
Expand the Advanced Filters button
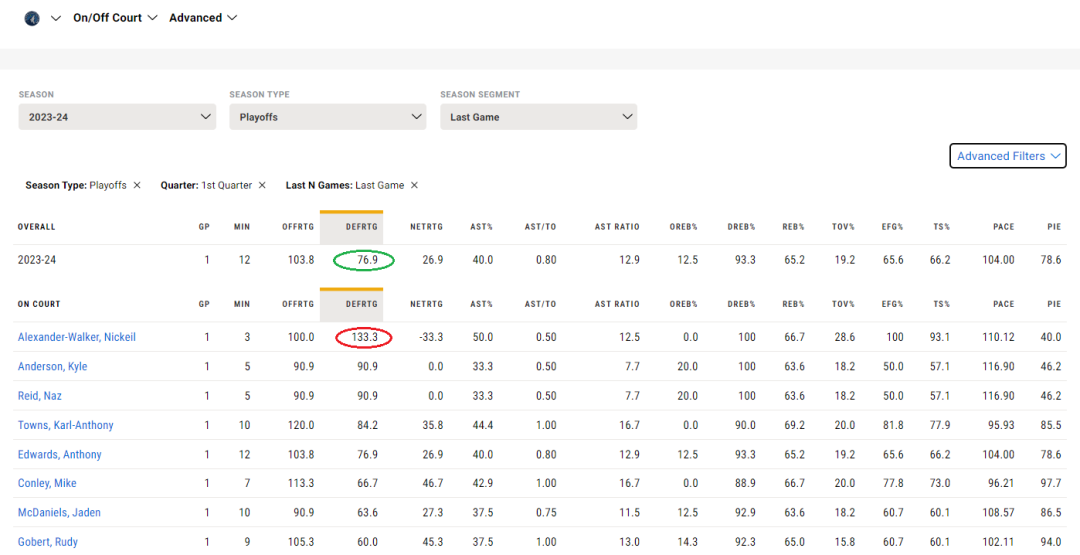point(1008,156)
